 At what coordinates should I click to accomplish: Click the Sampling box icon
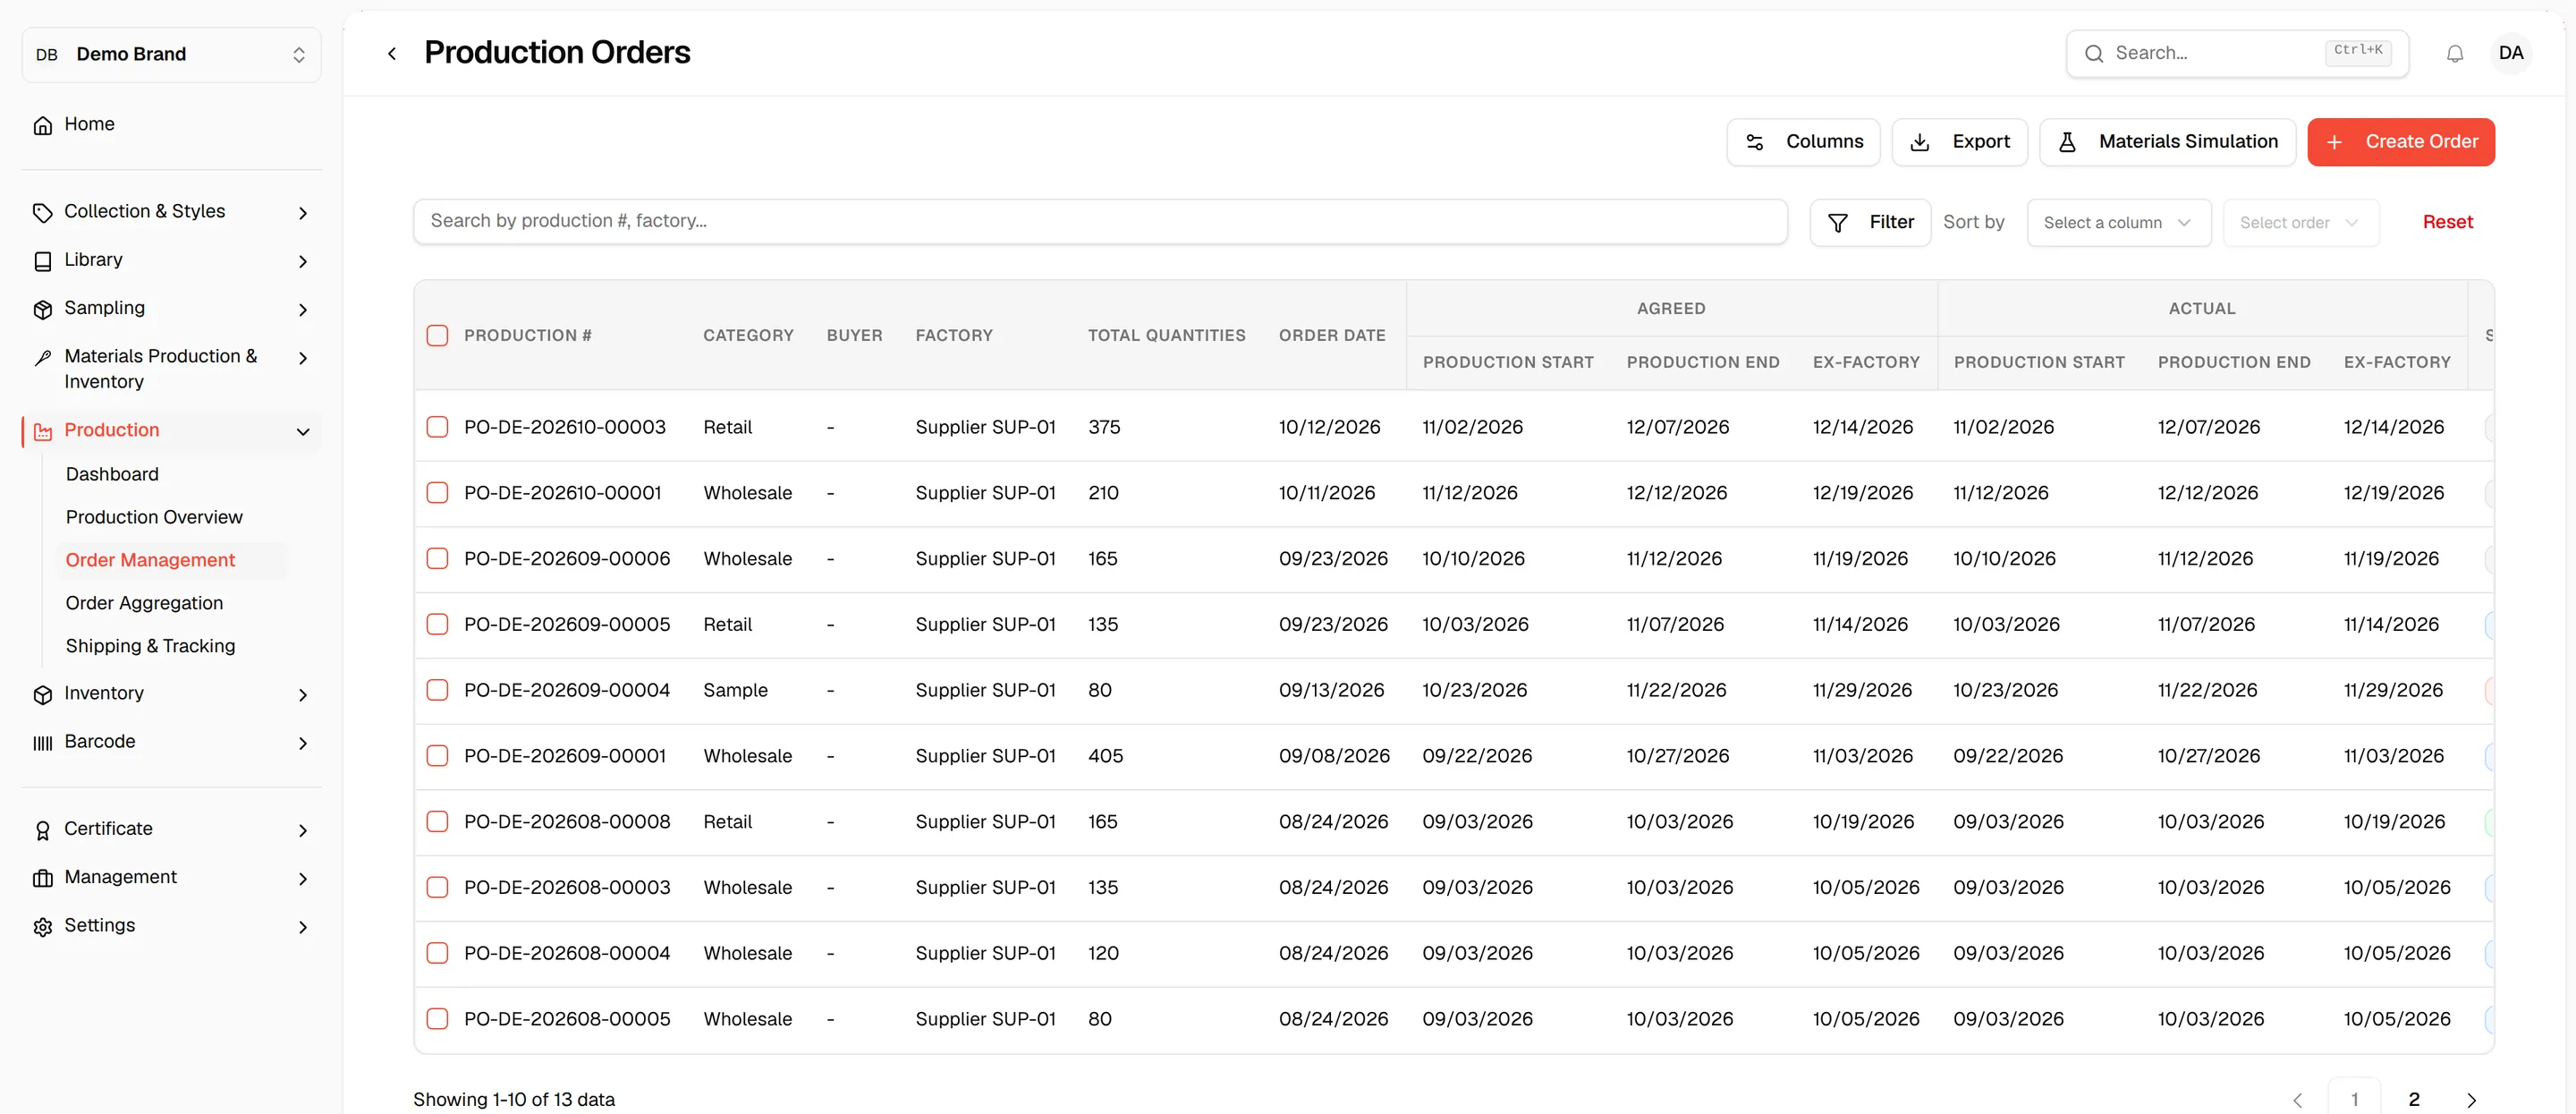click(x=43, y=309)
